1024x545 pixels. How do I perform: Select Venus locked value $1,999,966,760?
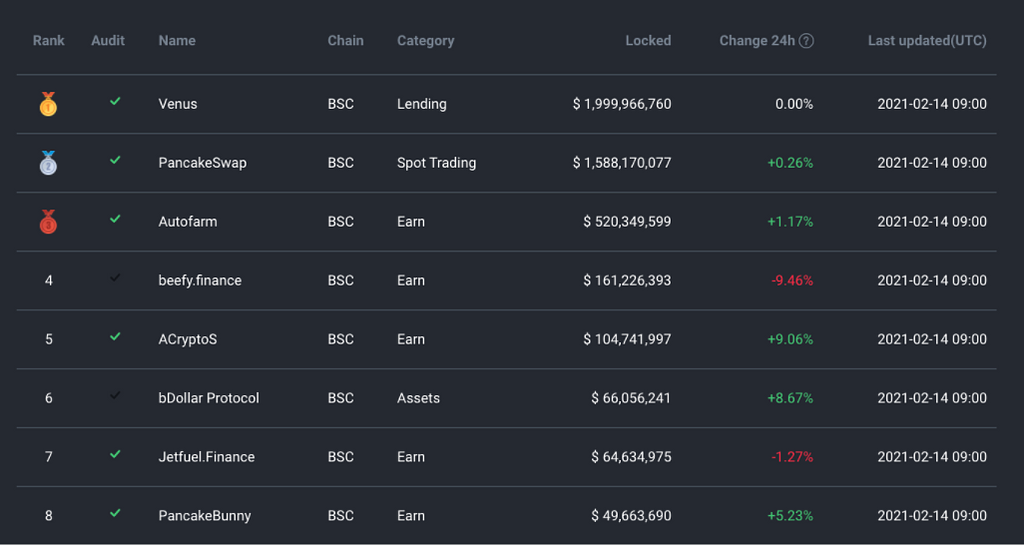tap(622, 104)
